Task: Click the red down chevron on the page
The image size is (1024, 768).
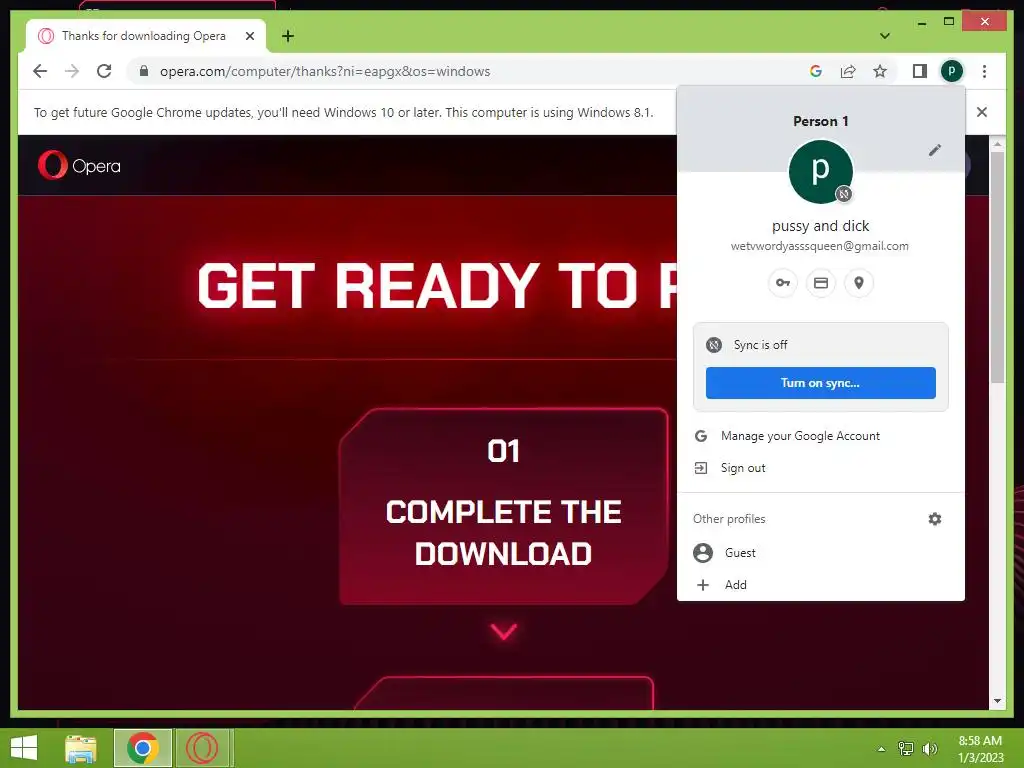Action: pyautogui.click(x=504, y=631)
